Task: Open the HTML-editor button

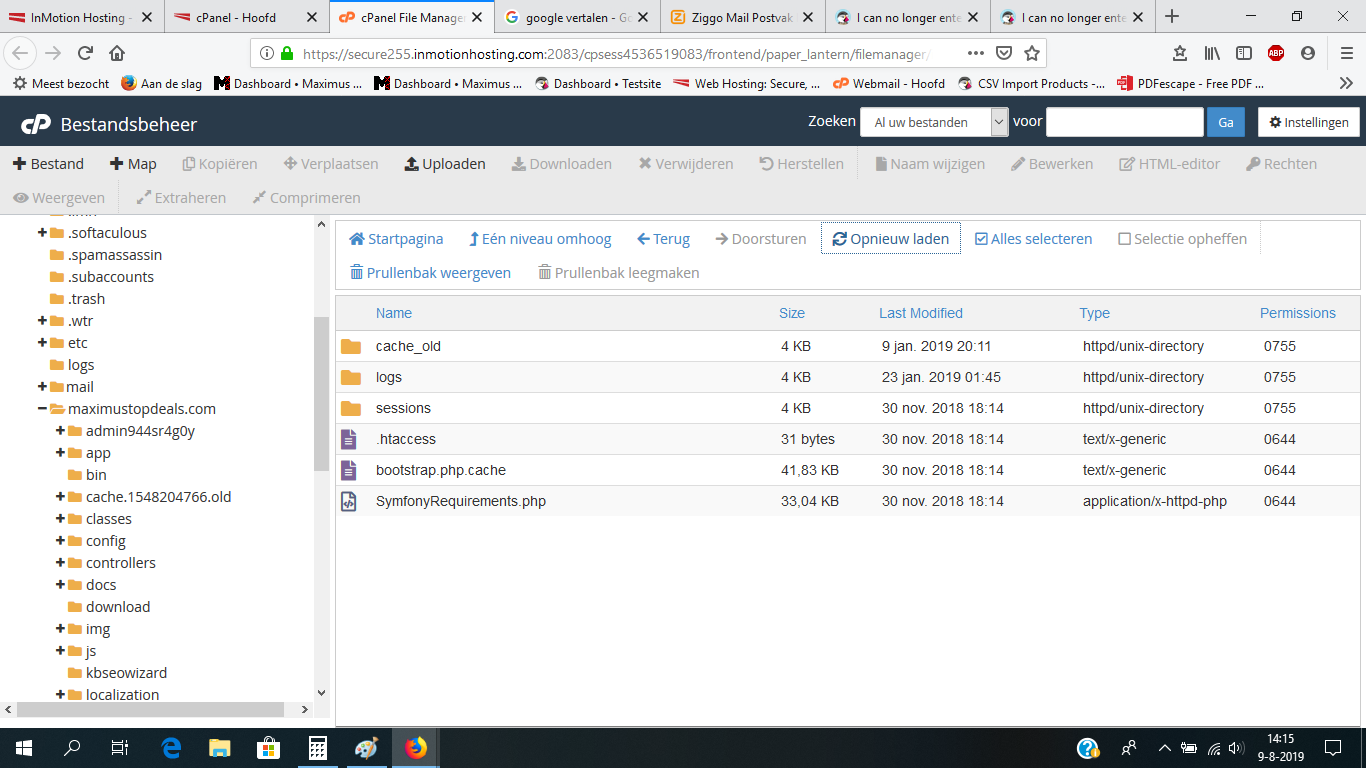Action: (1170, 164)
